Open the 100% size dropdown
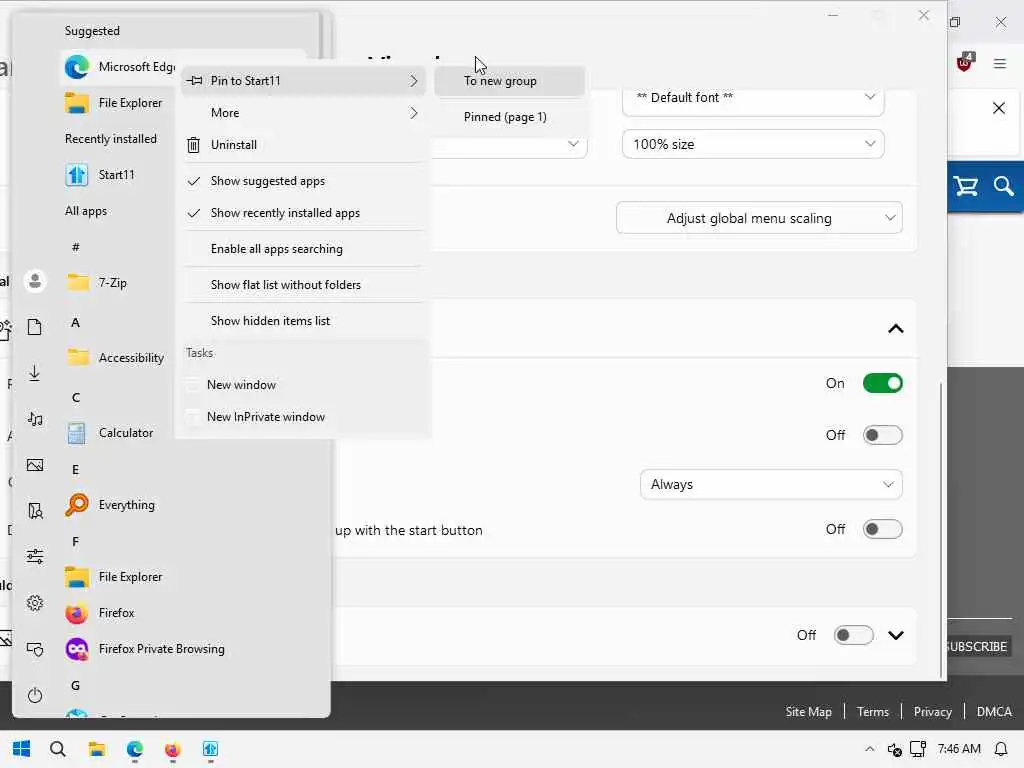This screenshot has height=768, width=1024. pos(753,144)
